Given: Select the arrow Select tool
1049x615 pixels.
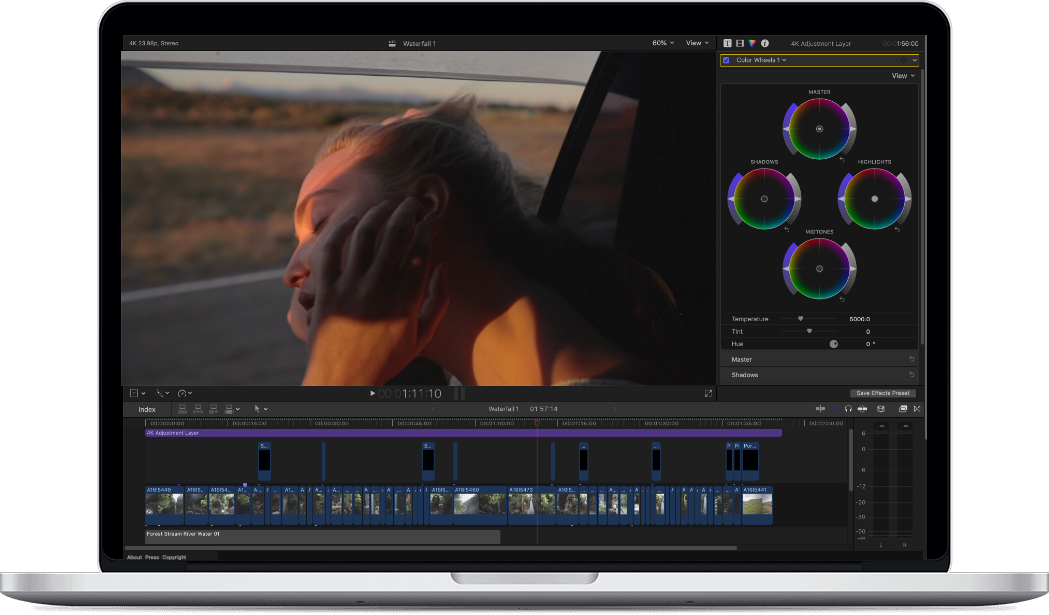Looking at the screenshot, I should [x=257, y=409].
